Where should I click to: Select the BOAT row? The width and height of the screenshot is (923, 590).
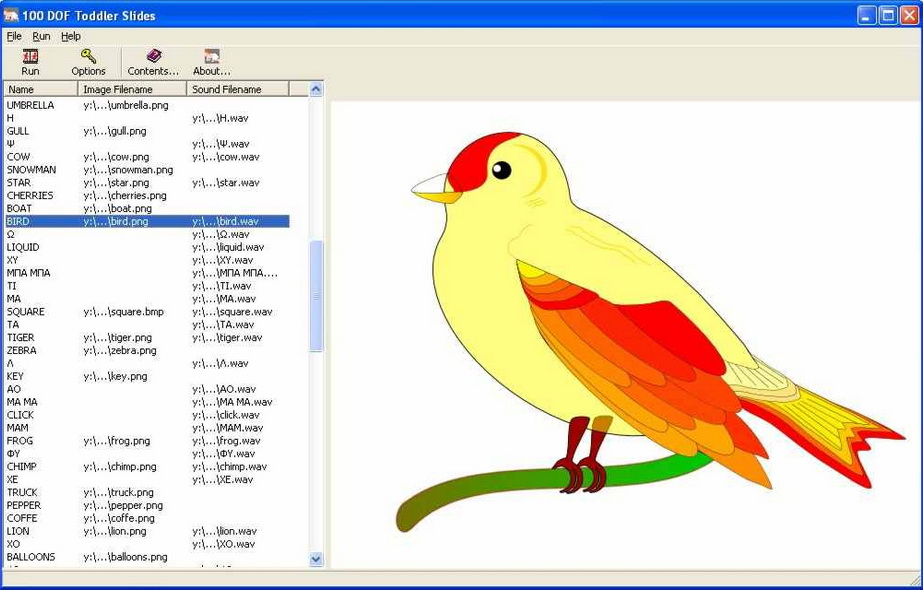point(147,208)
